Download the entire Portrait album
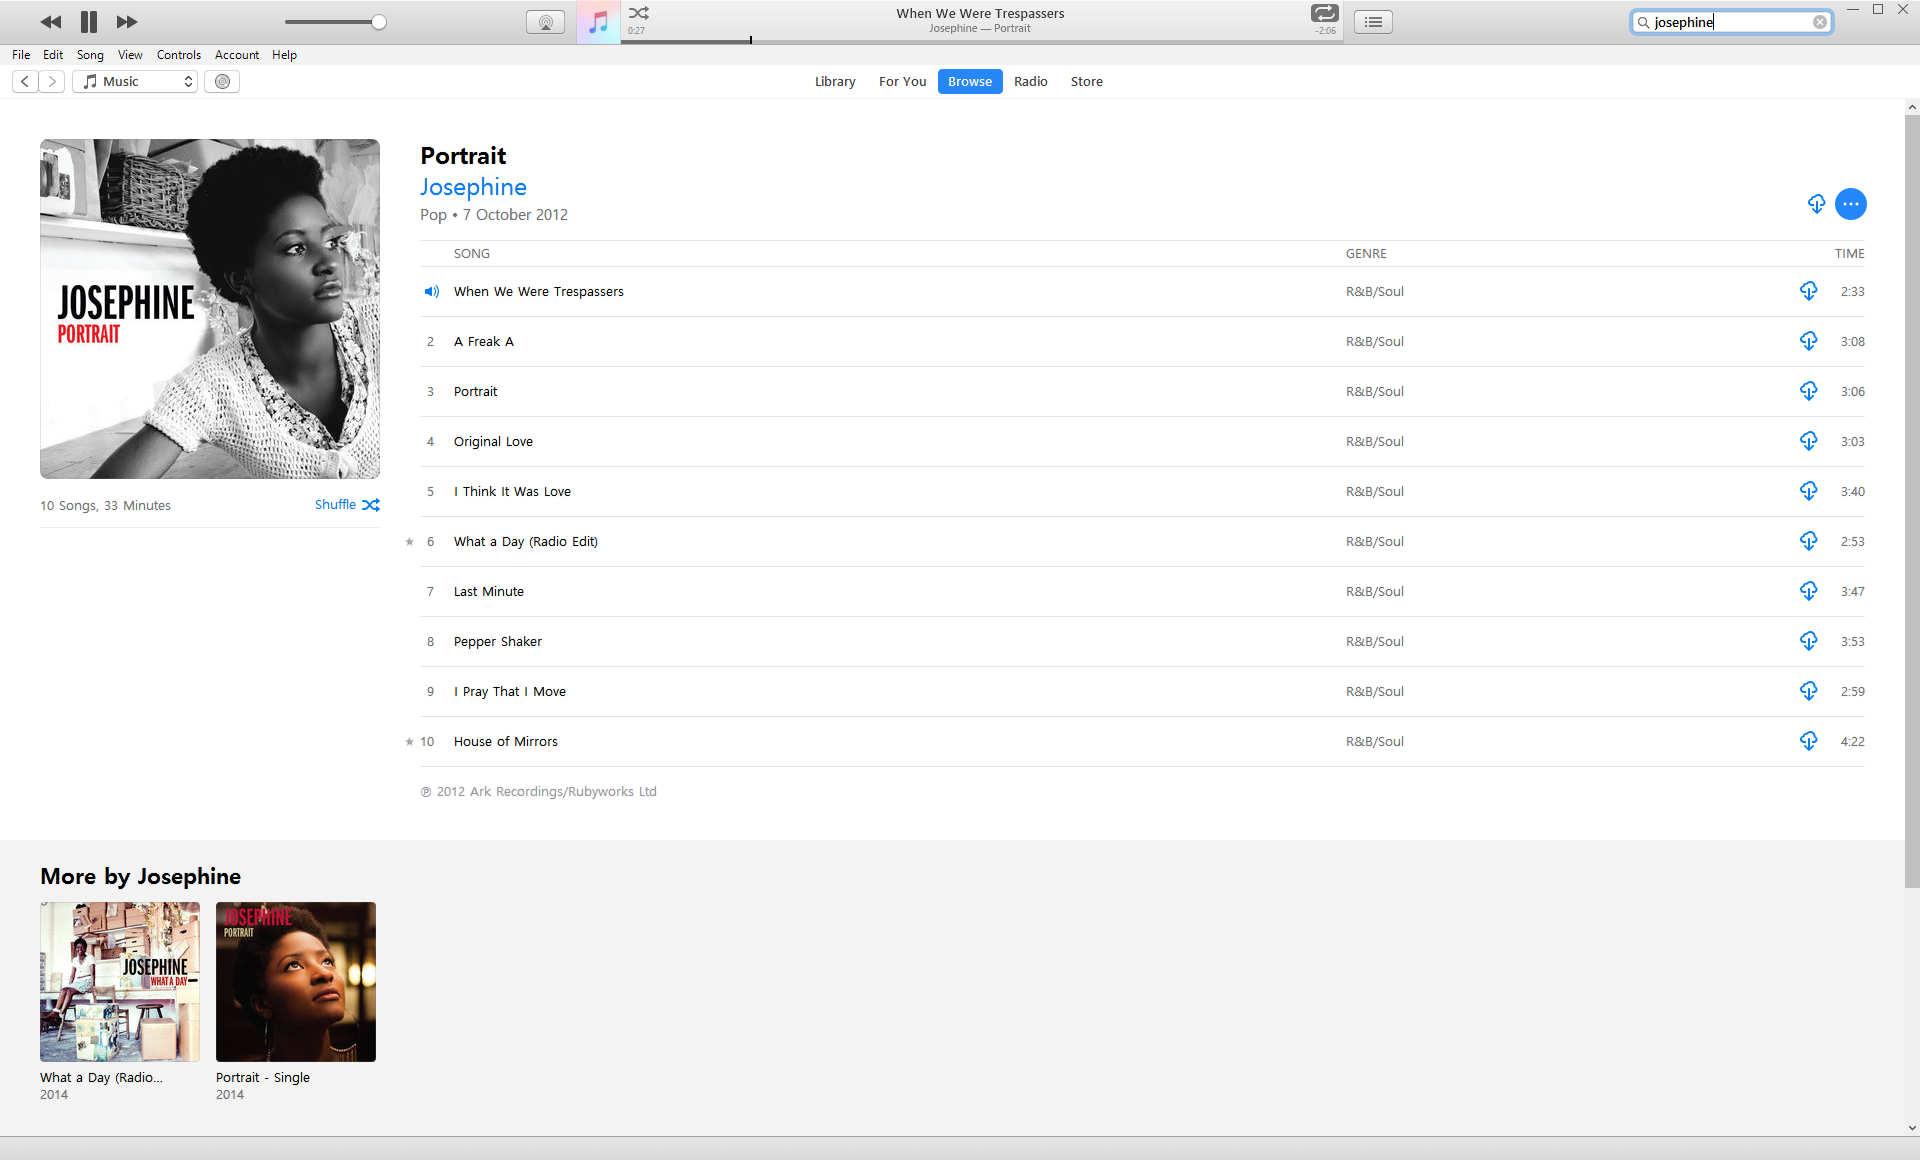 (1817, 204)
